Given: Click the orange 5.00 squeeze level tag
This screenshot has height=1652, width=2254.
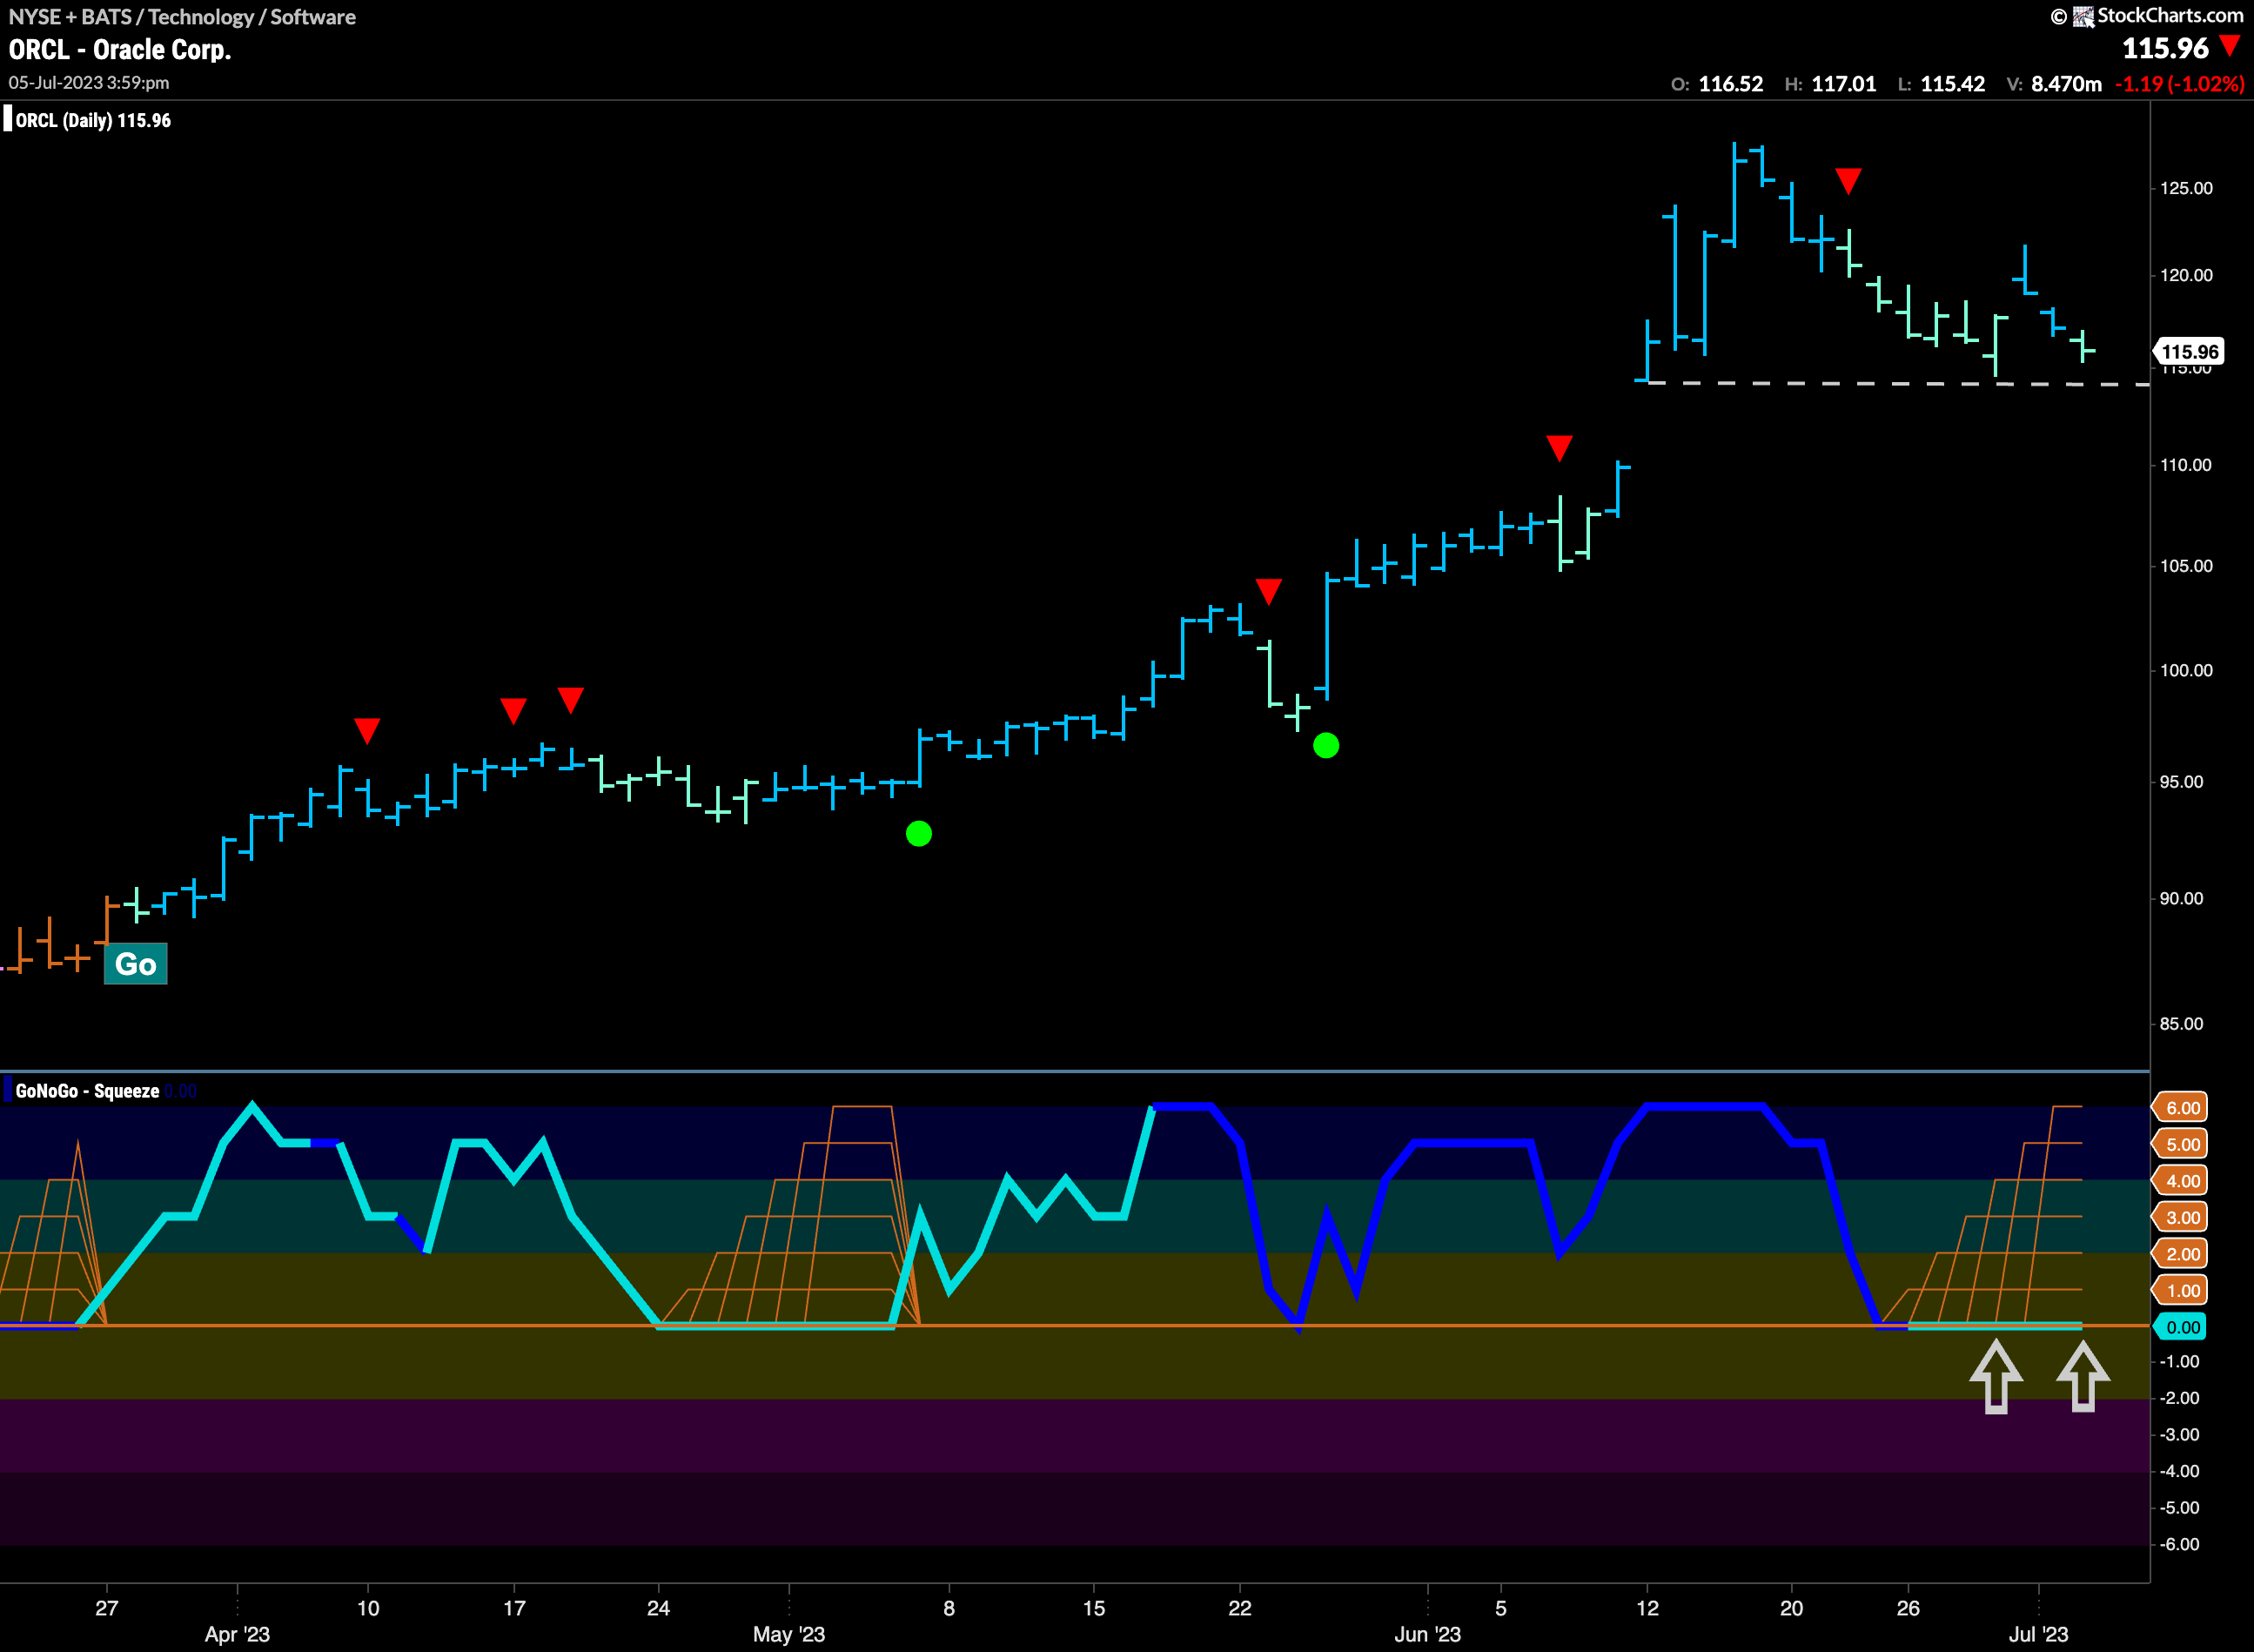Looking at the screenshot, I should [x=2180, y=1144].
